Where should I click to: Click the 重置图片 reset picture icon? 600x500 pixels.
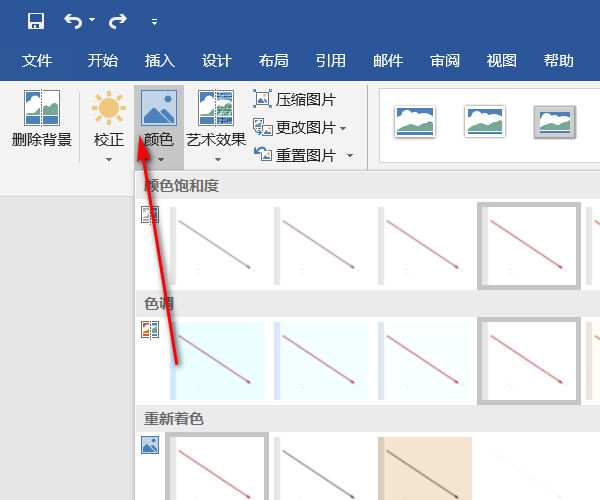[x=262, y=154]
